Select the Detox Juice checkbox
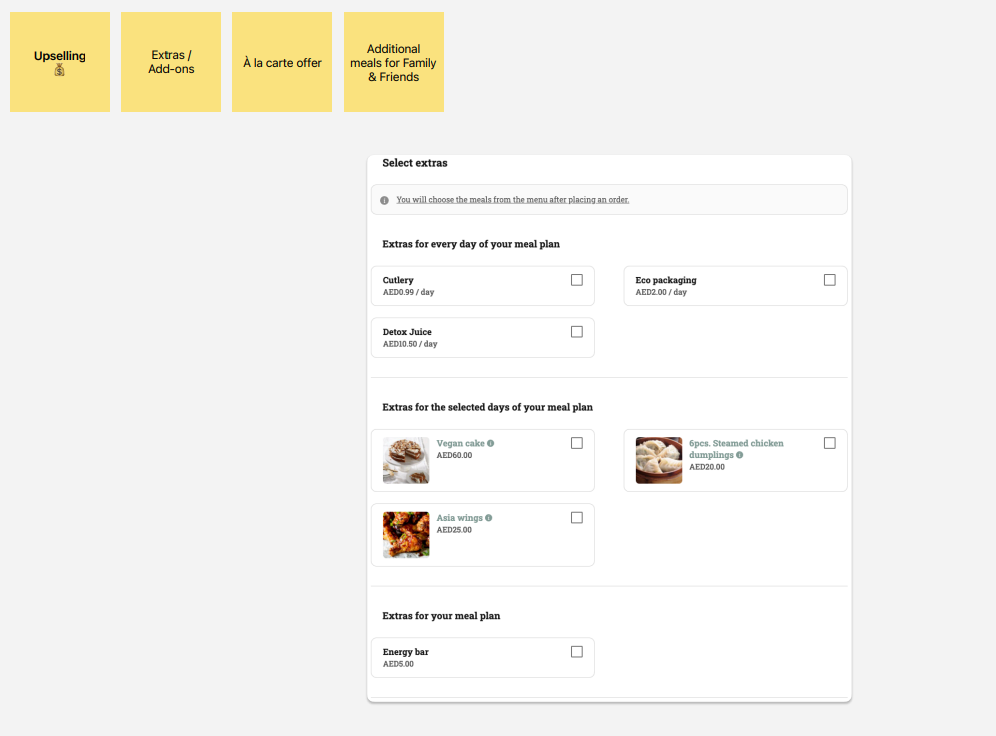Image resolution: width=996 pixels, height=736 pixels. [x=577, y=331]
